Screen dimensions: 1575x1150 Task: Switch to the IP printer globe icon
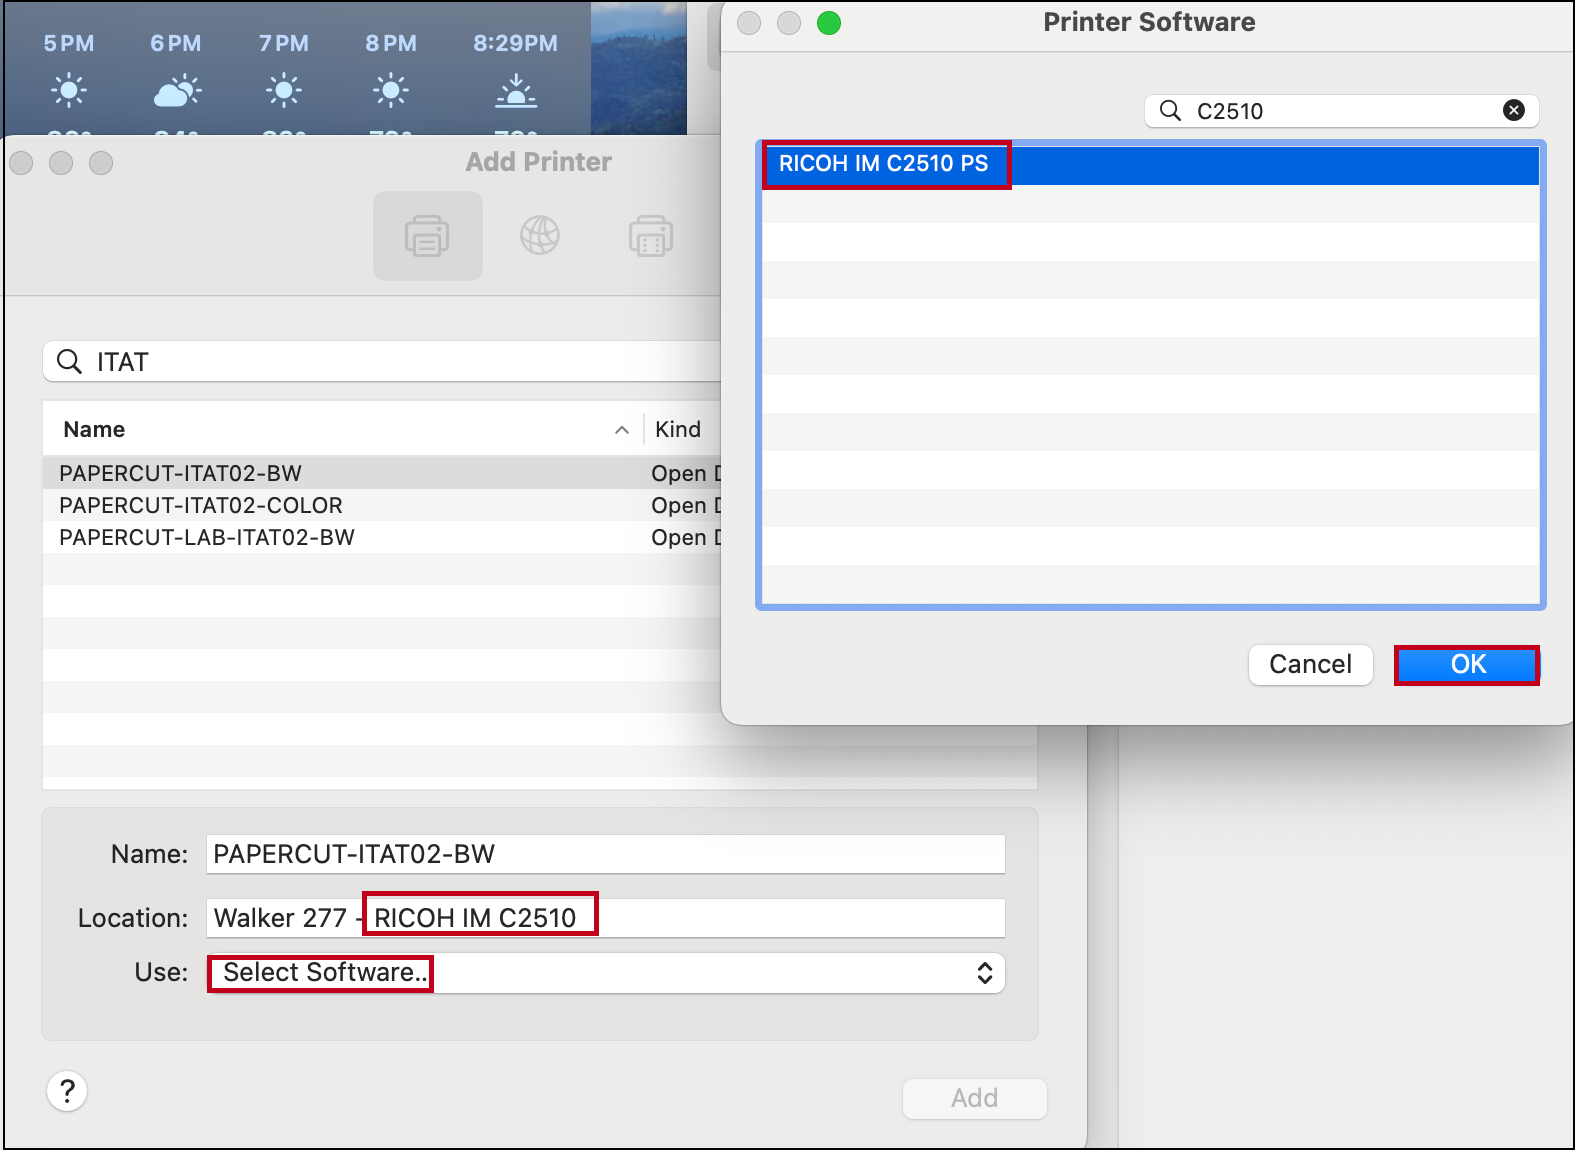pyautogui.click(x=539, y=236)
